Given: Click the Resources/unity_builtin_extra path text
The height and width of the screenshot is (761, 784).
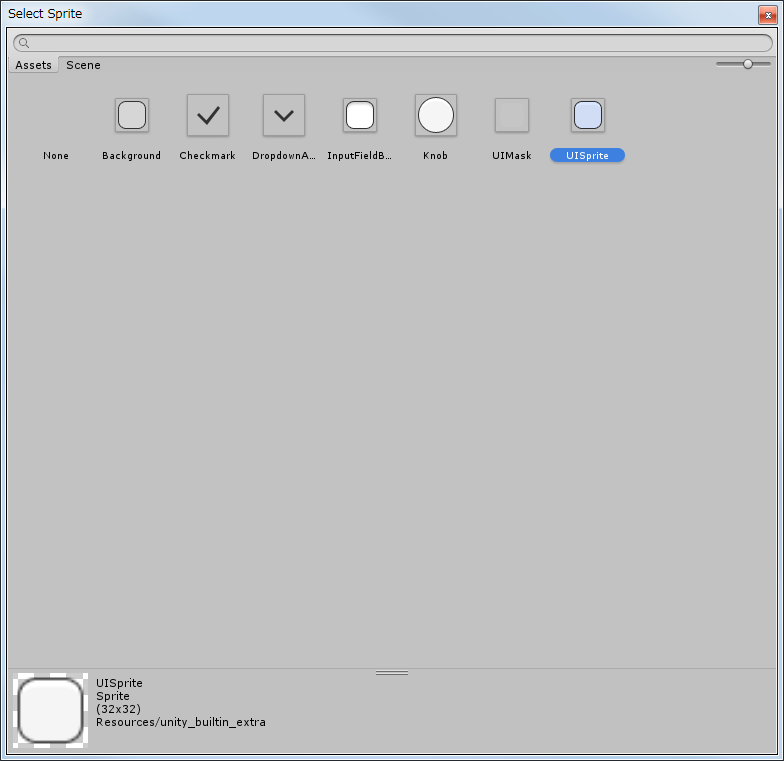Looking at the screenshot, I should point(181,722).
